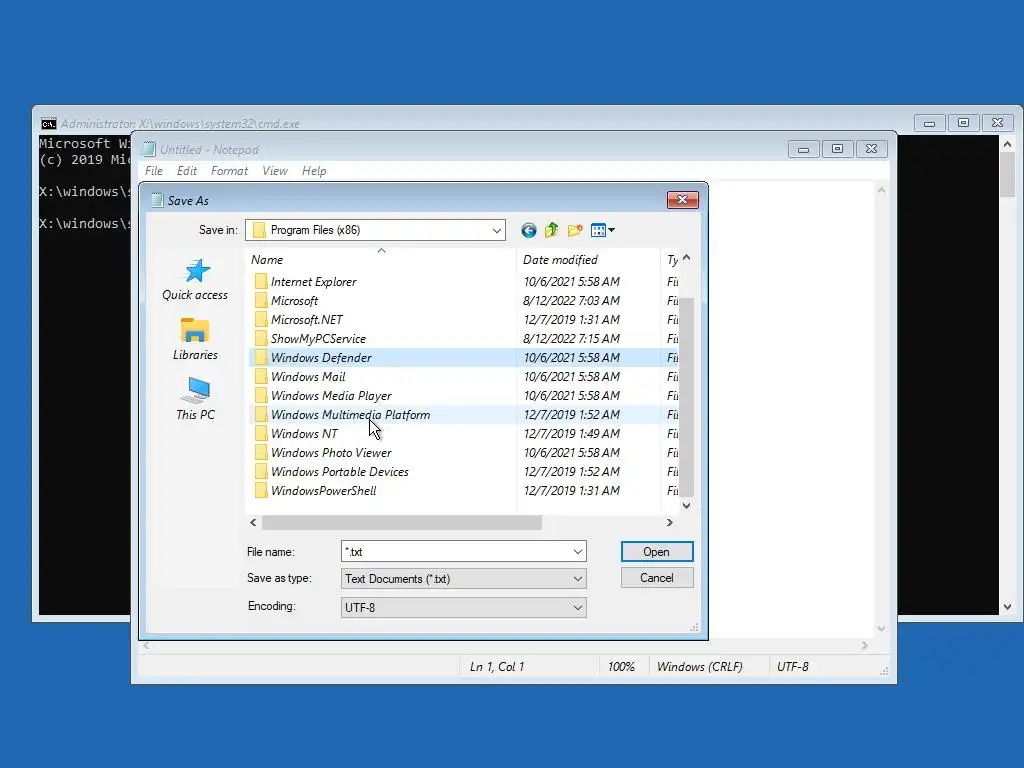Open the view options dropdown arrow

pos(612,230)
